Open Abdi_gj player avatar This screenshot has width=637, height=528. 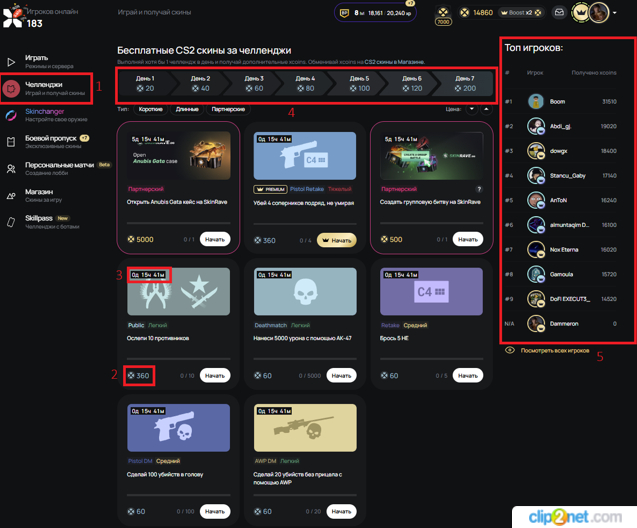(536, 126)
